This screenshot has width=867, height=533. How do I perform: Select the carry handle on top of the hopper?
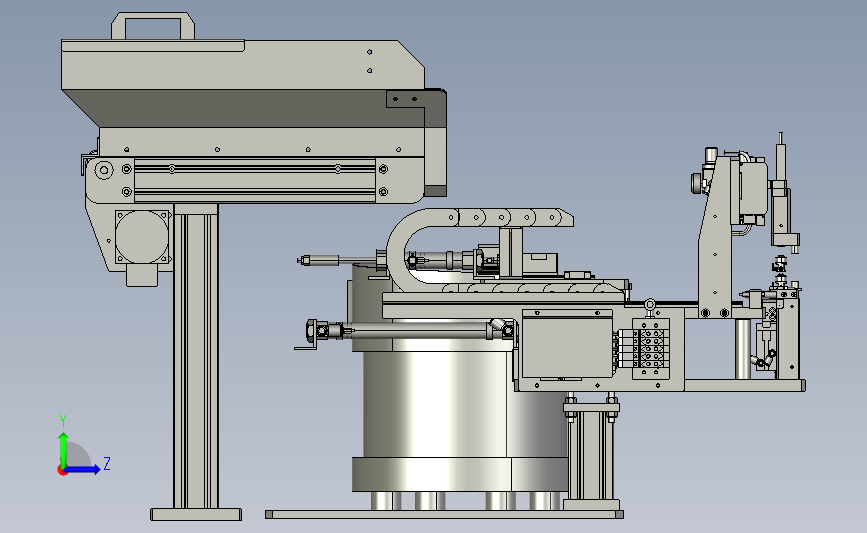coord(153,26)
